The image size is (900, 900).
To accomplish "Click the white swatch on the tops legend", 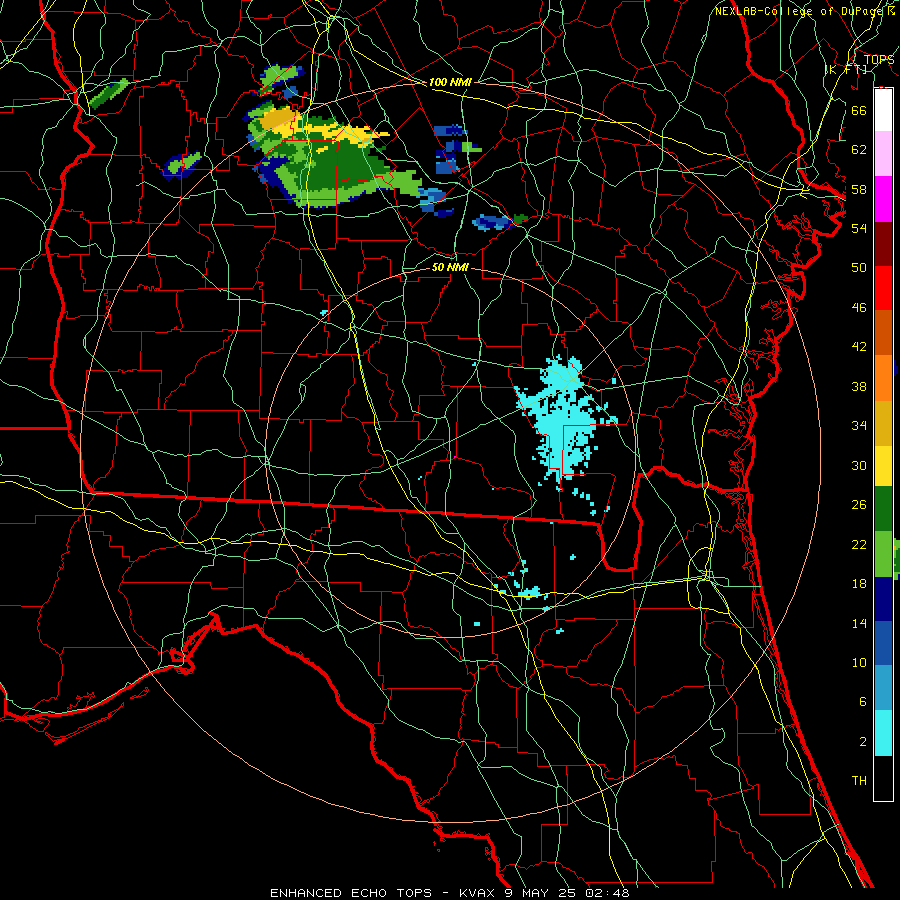I will (883, 110).
